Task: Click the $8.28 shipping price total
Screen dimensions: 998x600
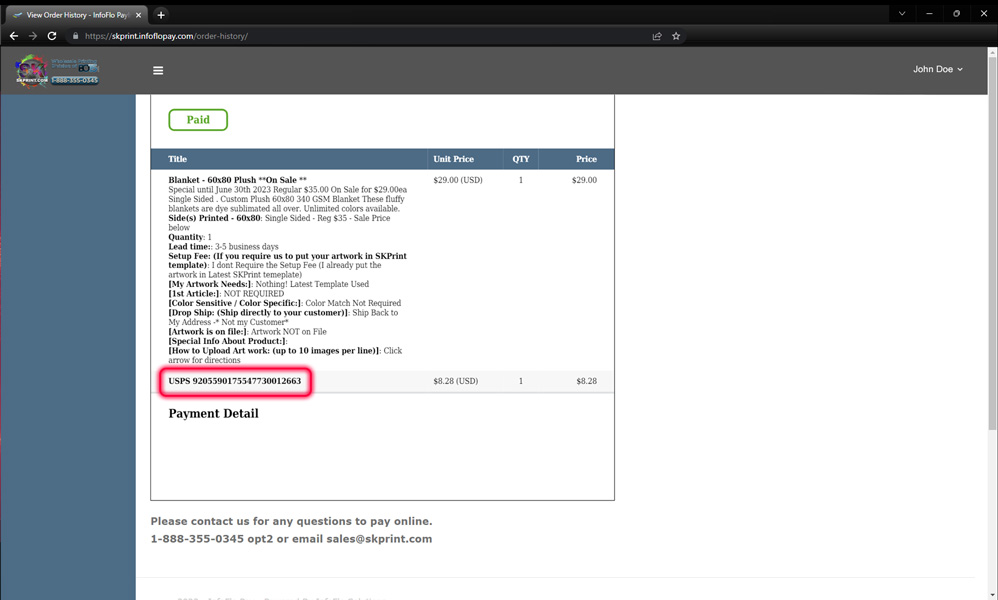Action: coord(587,381)
